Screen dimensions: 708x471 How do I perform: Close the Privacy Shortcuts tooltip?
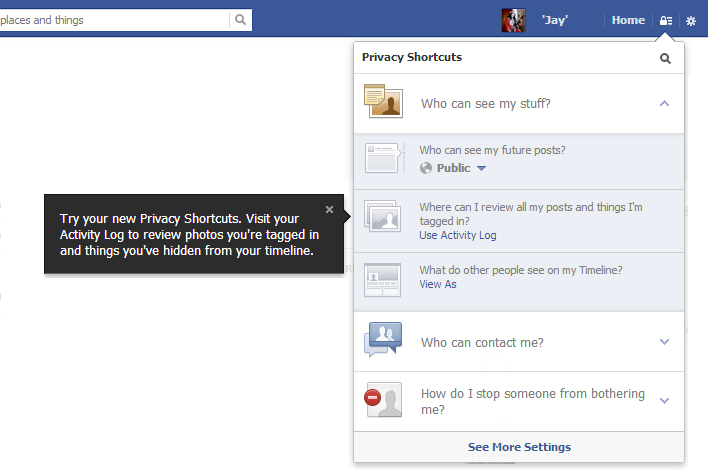(330, 209)
